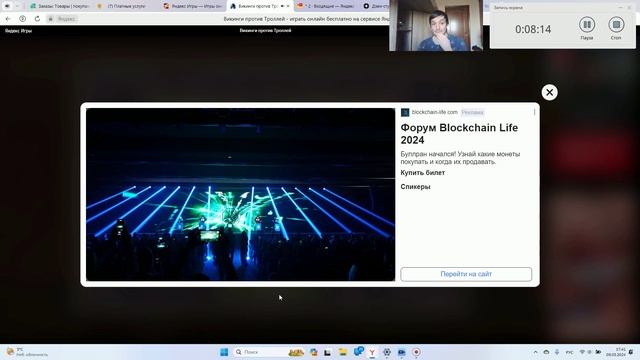This screenshot has width=640, height=360.
Task: Click the "Реклама" label in the ad
Action: (x=472, y=112)
